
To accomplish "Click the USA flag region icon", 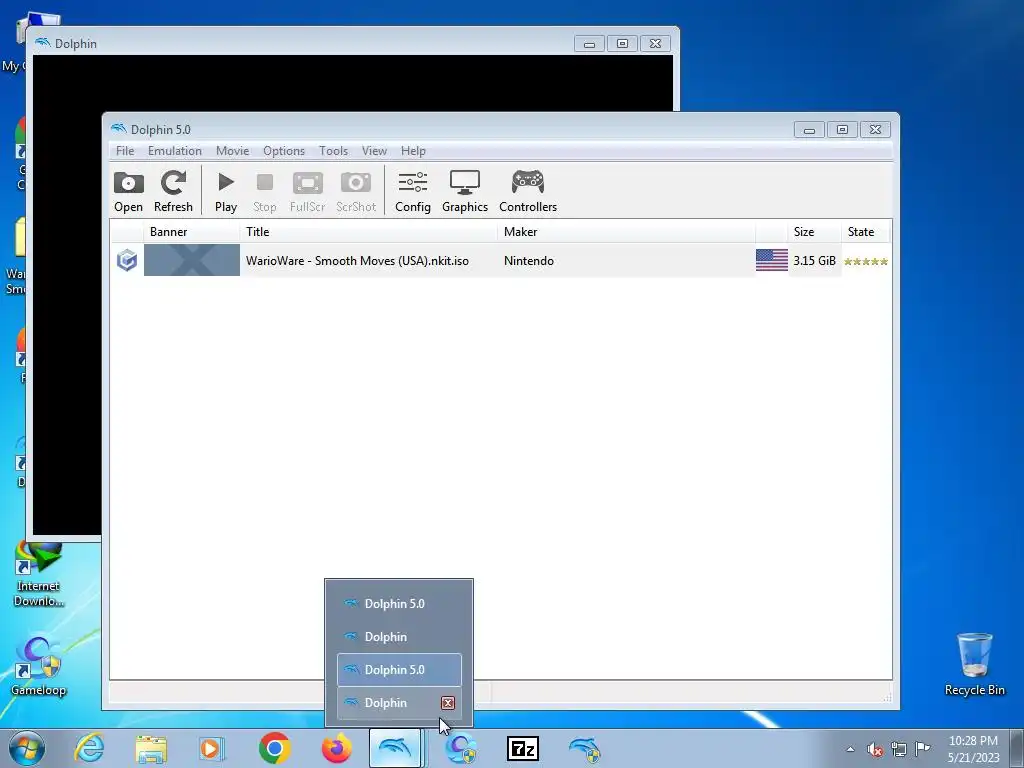I will (771, 260).
